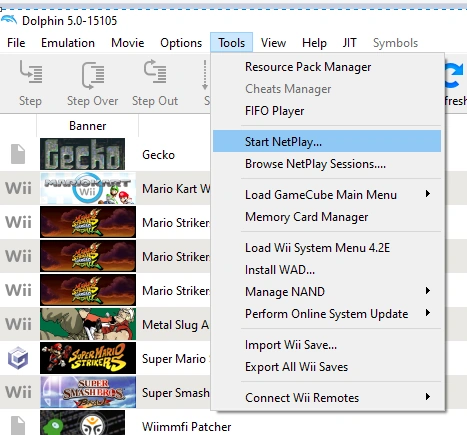This screenshot has width=467, height=435.
Task: Select the Super Smash Bros Brawl banner
Action: click(x=88, y=392)
